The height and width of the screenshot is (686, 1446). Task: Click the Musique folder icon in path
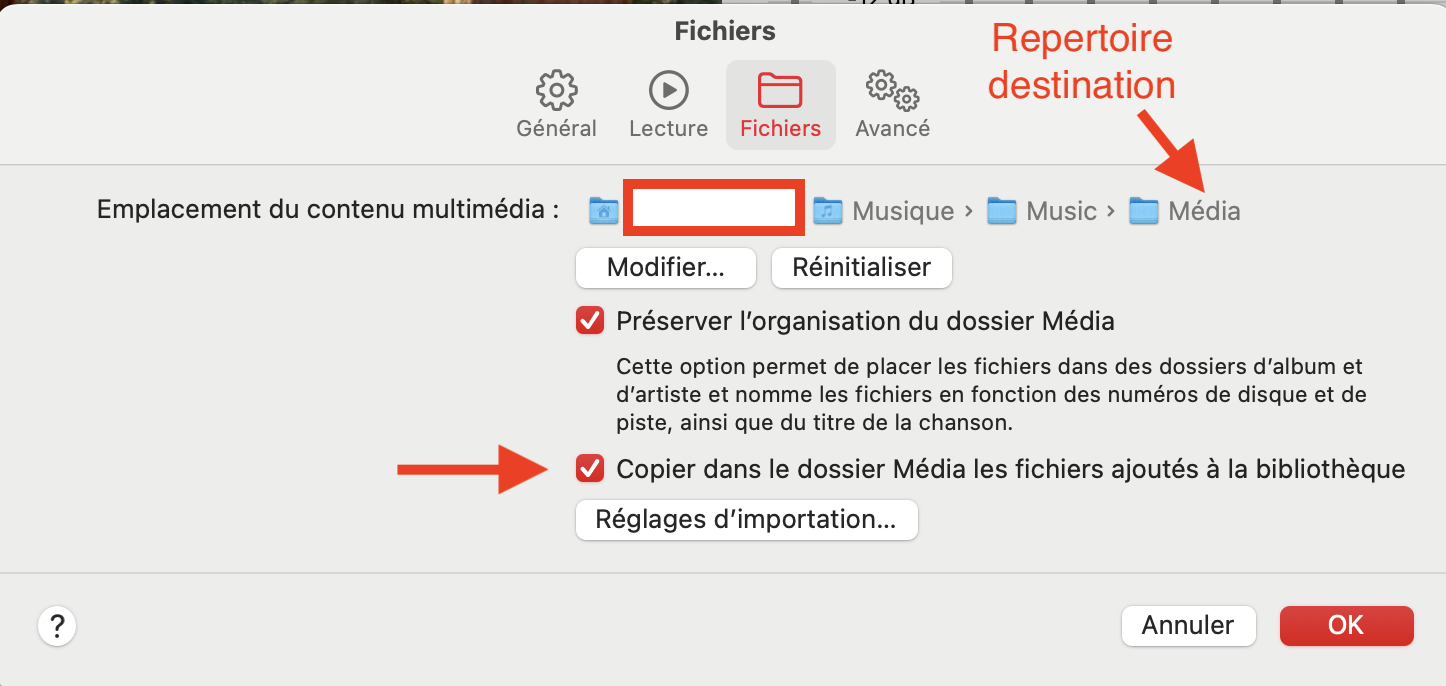[827, 210]
